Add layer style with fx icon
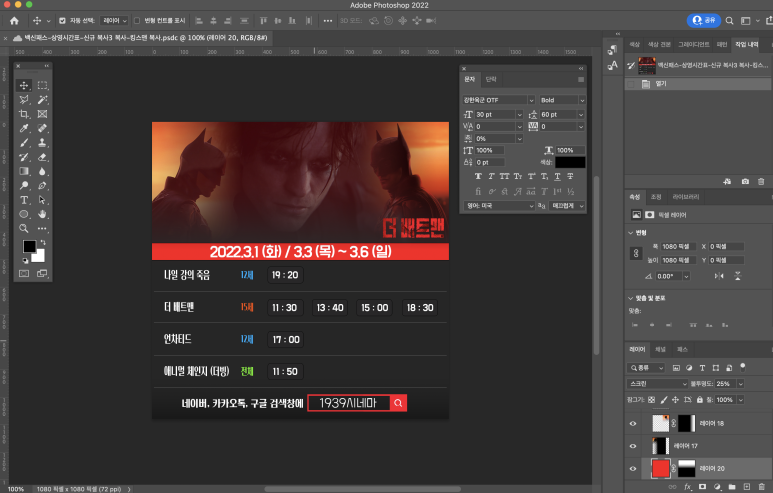Image resolution: width=773 pixels, height=493 pixels. pyautogui.click(x=688, y=487)
